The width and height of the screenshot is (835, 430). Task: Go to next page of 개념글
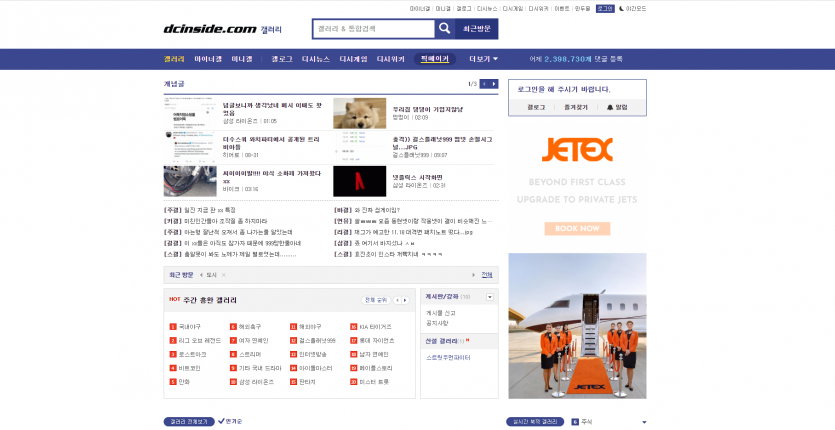(x=493, y=84)
